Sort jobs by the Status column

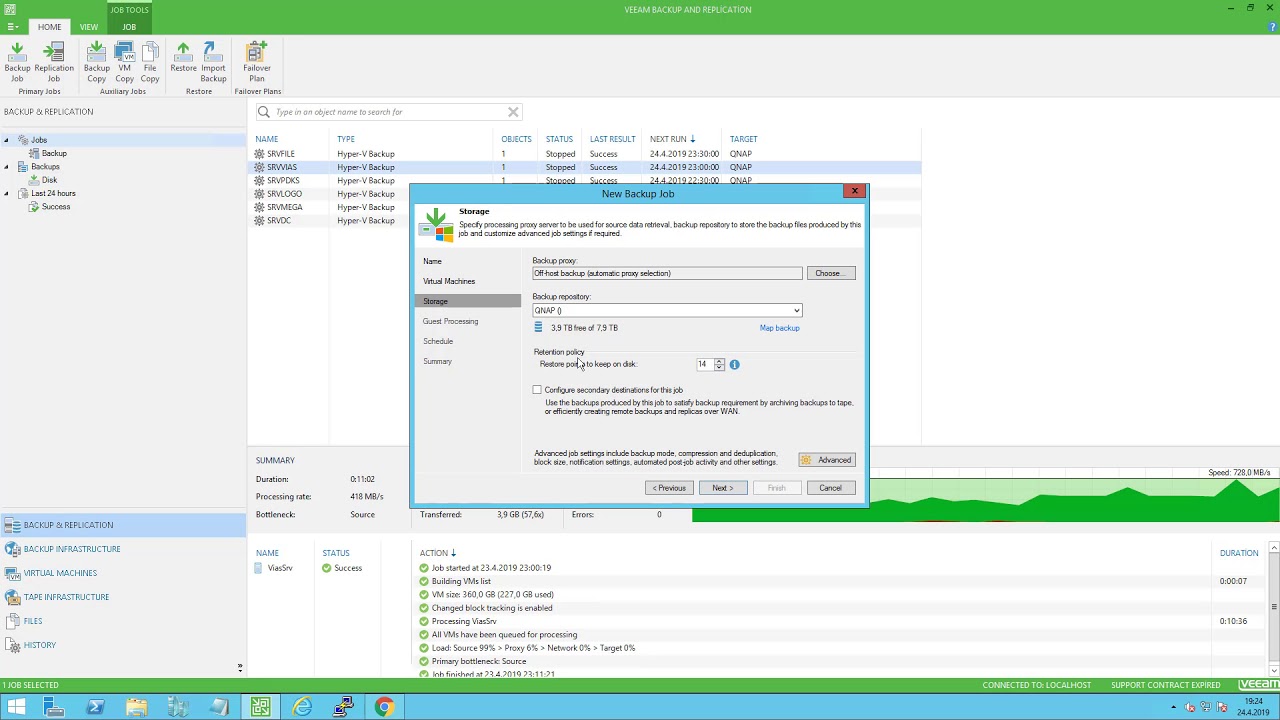coord(559,139)
